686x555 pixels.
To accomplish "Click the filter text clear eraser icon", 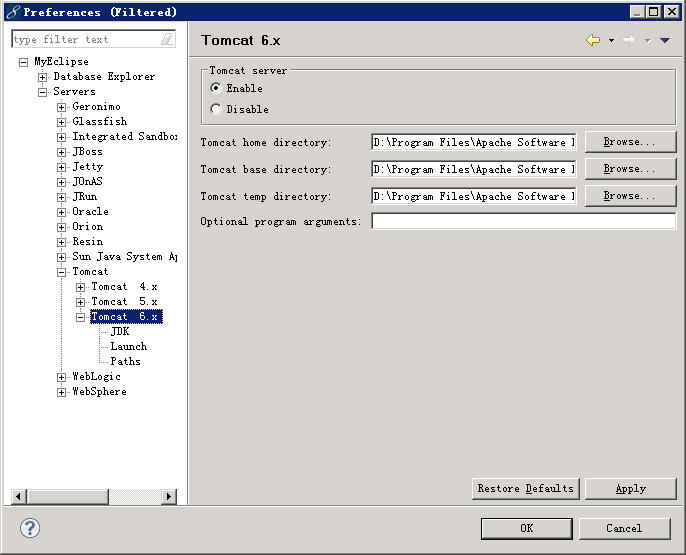I will coord(167,39).
